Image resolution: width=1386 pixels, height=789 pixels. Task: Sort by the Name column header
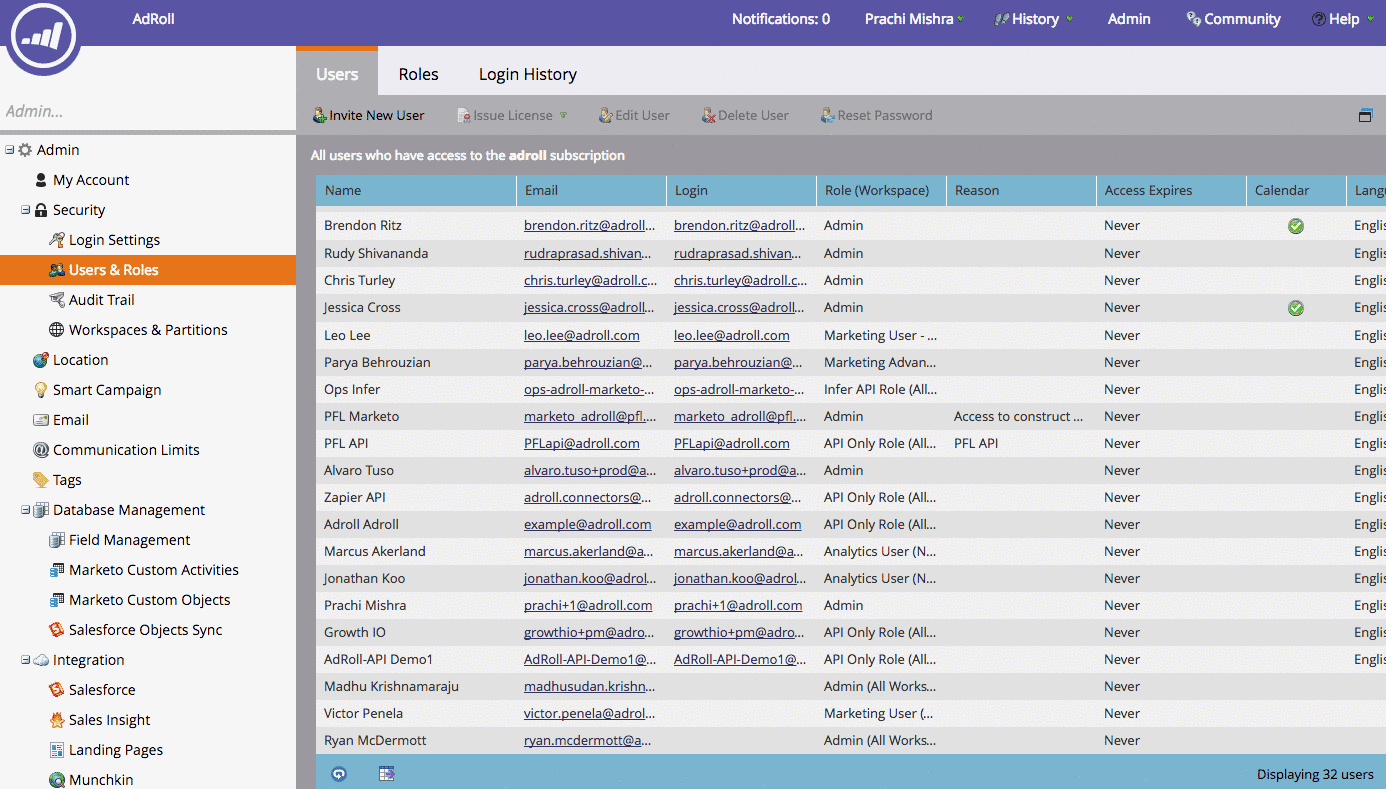pyautogui.click(x=417, y=190)
